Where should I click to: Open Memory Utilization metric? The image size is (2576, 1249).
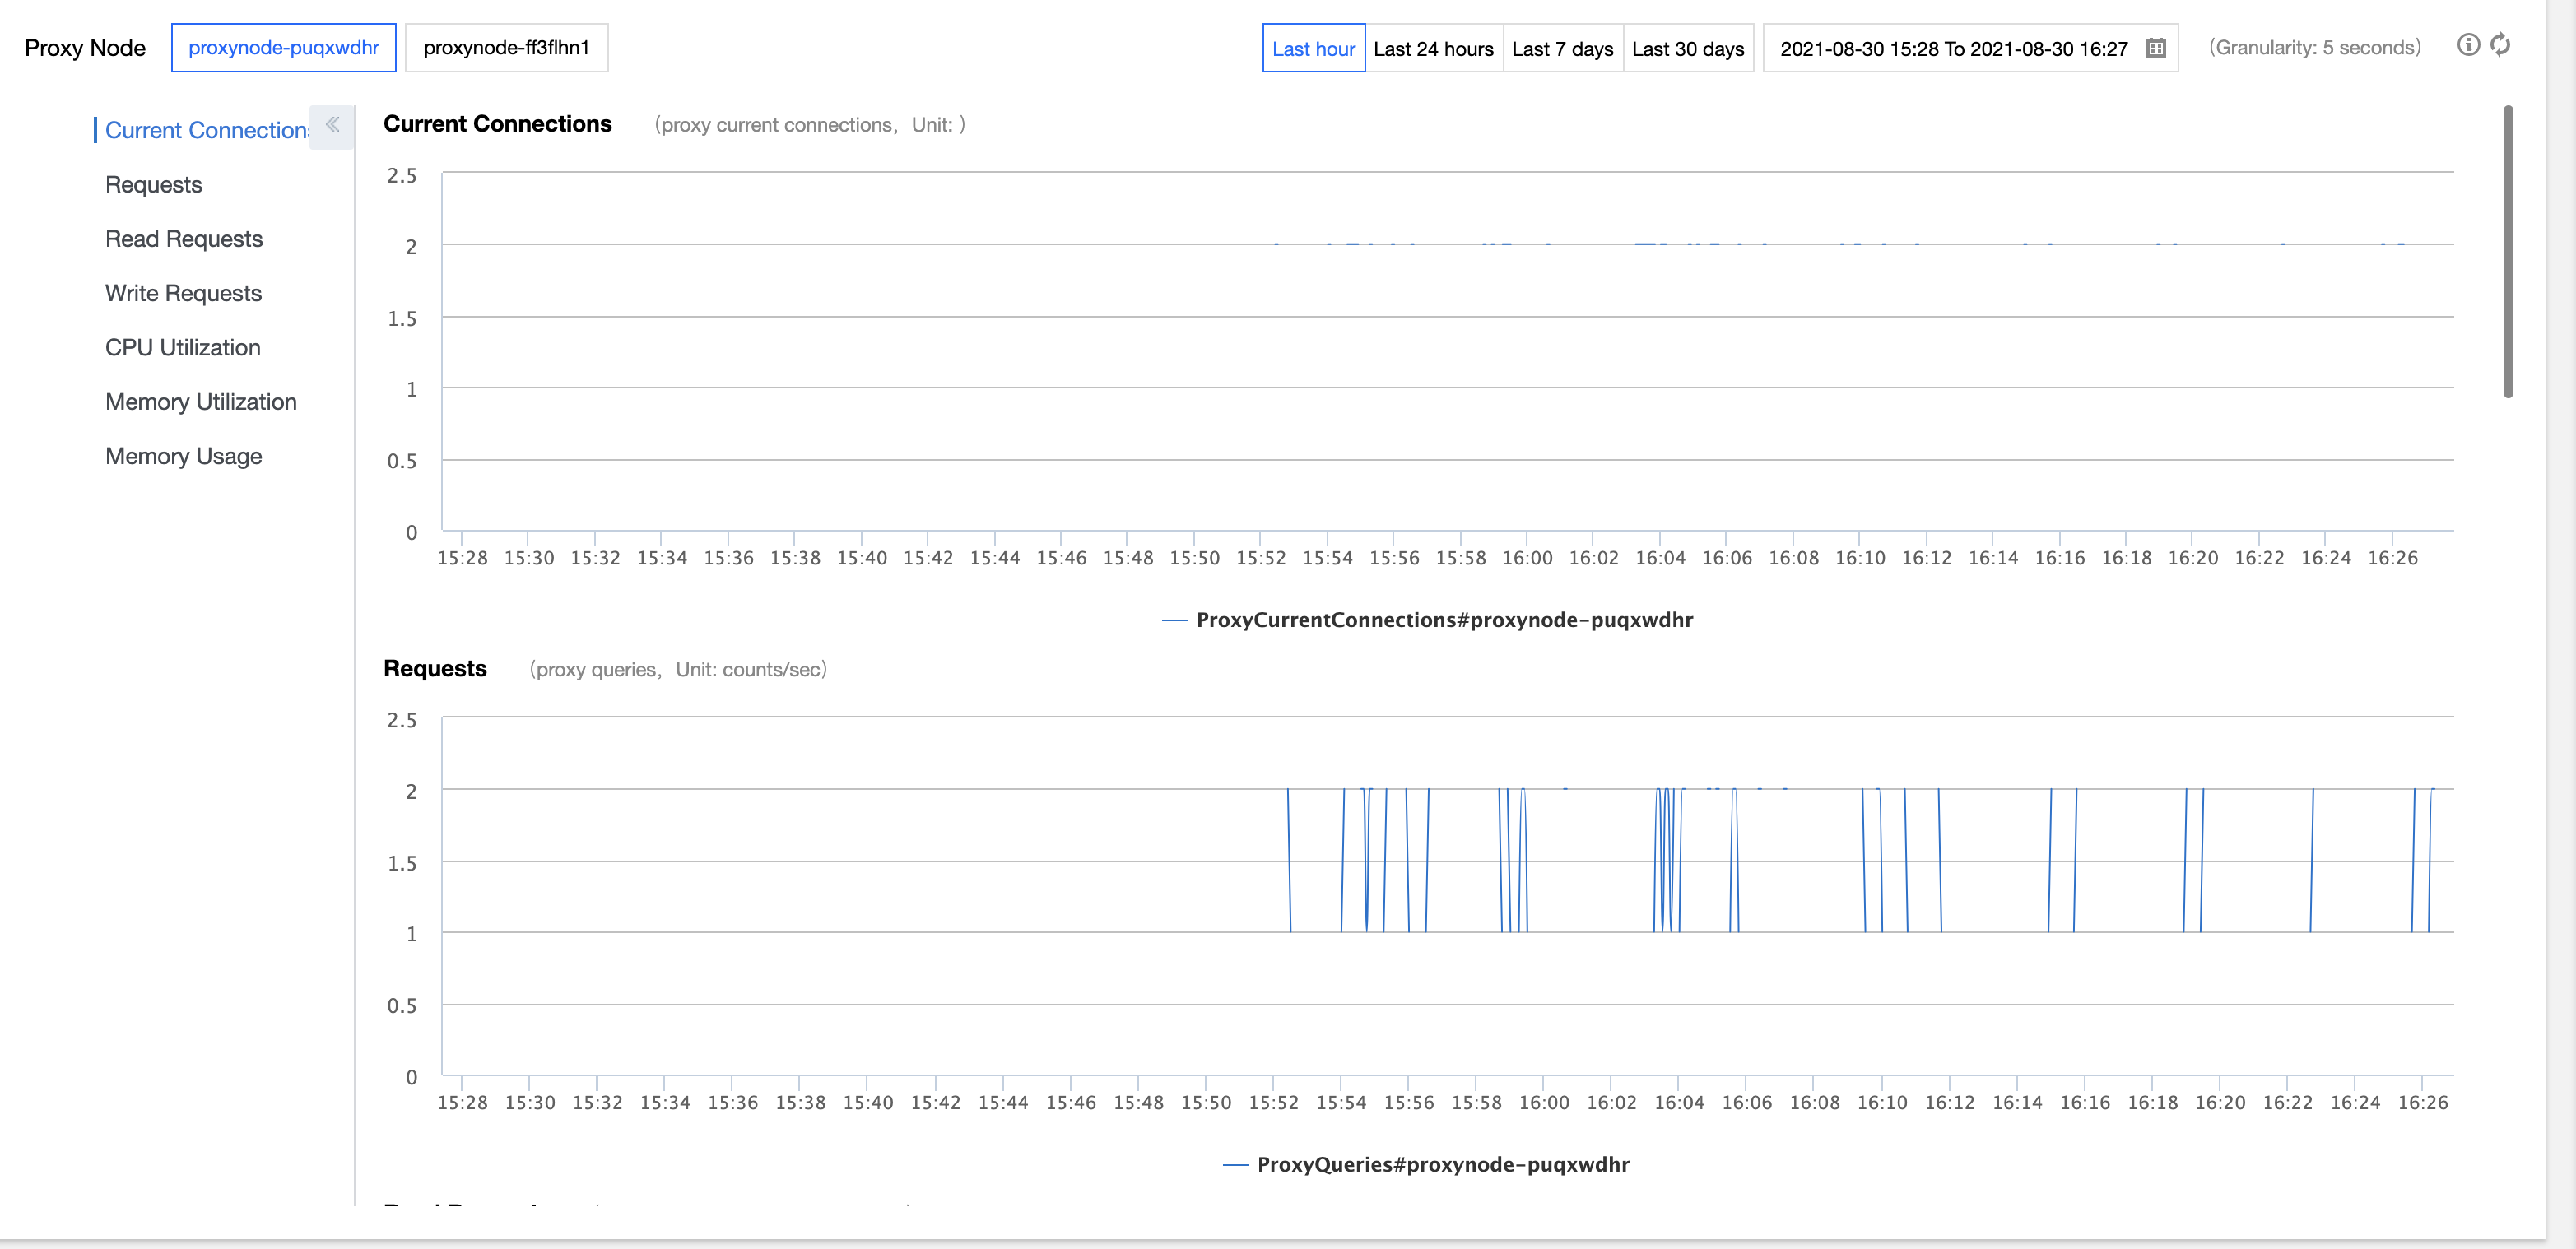point(201,402)
